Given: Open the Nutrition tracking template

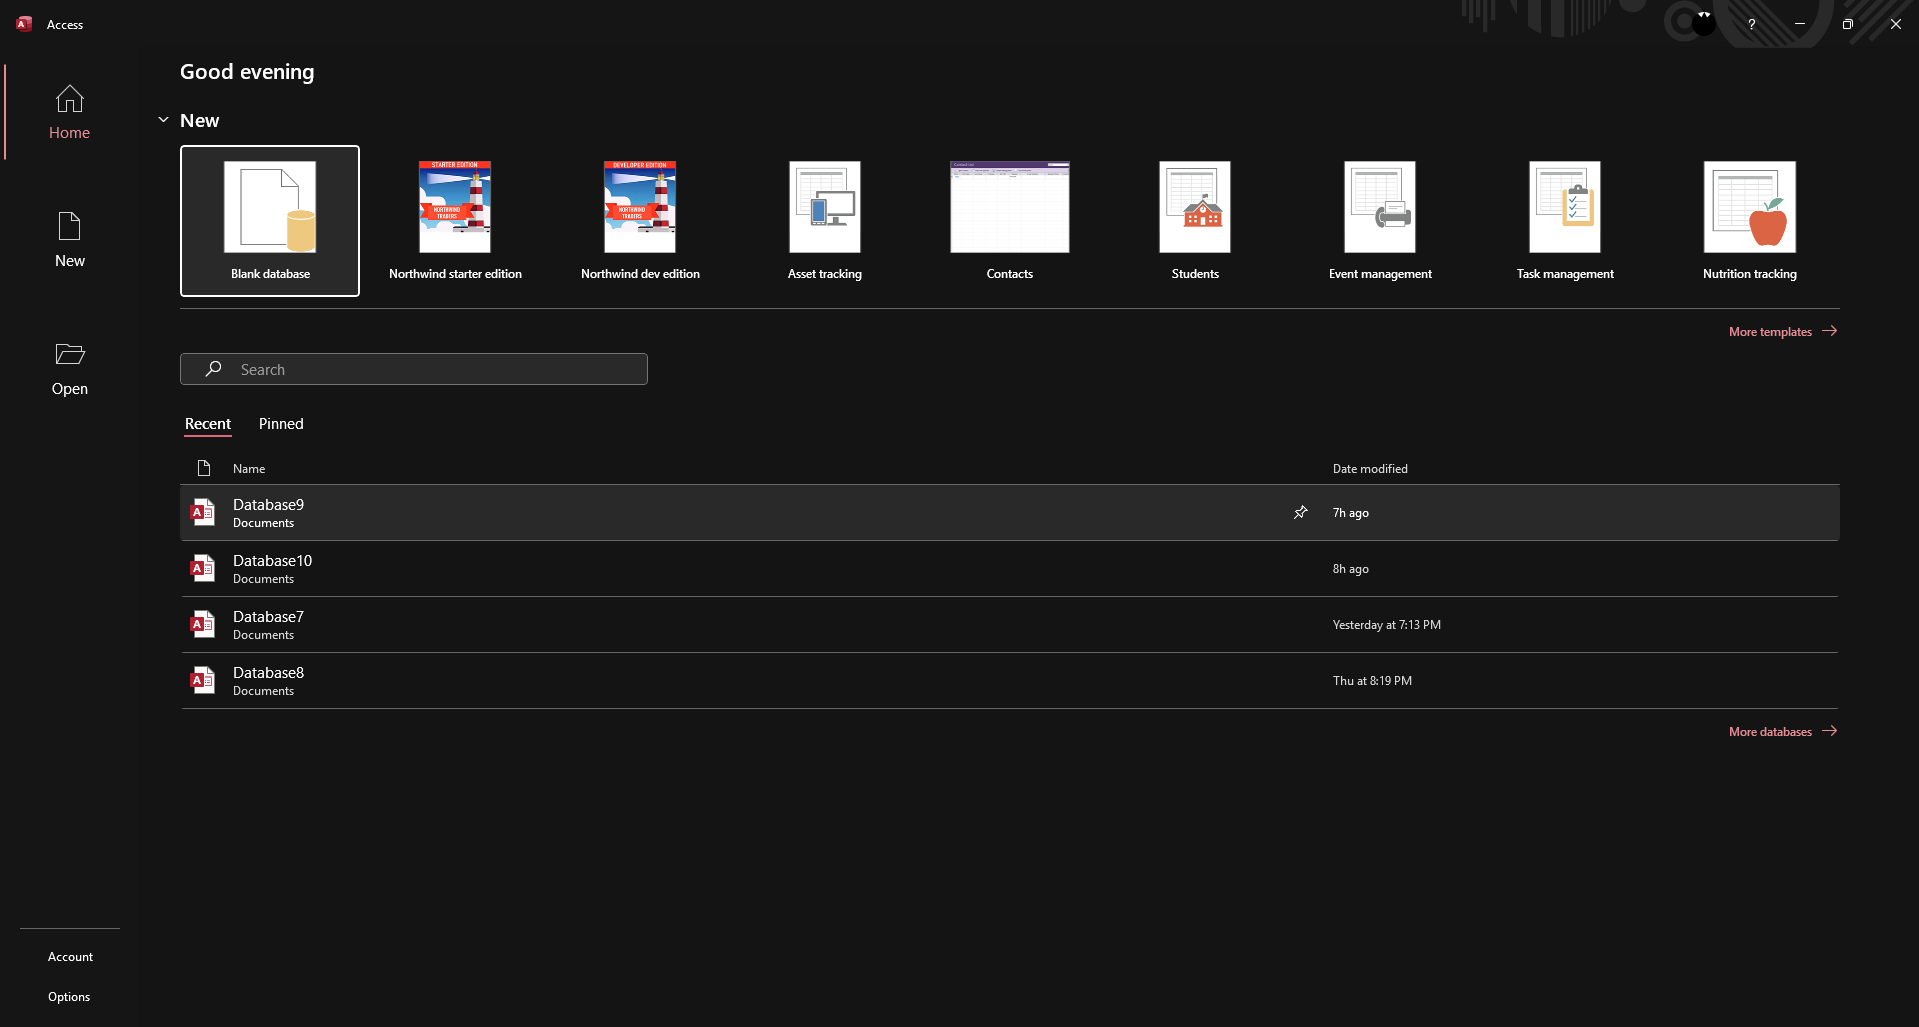Looking at the screenshot, I should pos(1750,221).
